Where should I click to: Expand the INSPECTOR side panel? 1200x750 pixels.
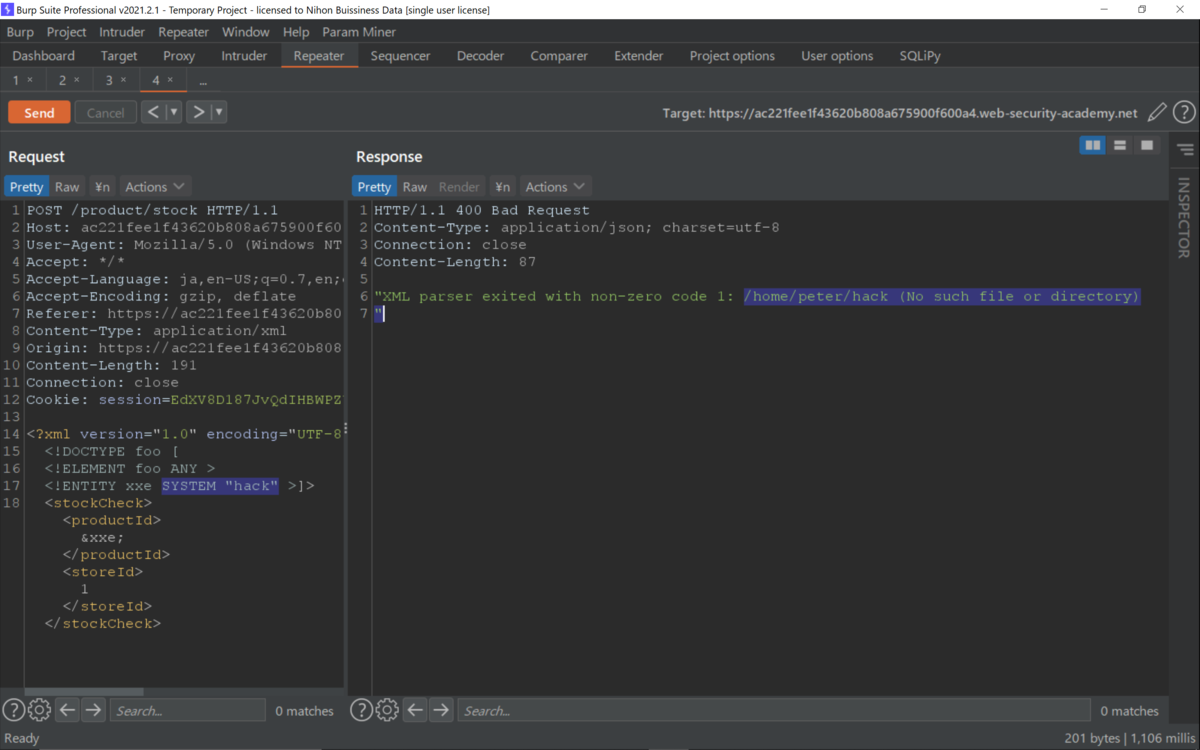pos(1184,218)
